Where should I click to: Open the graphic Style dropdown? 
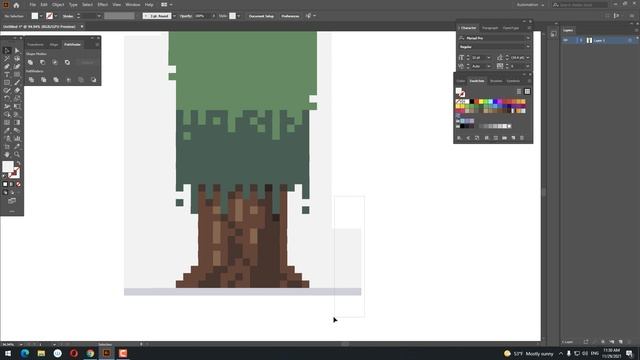point(239,16)
